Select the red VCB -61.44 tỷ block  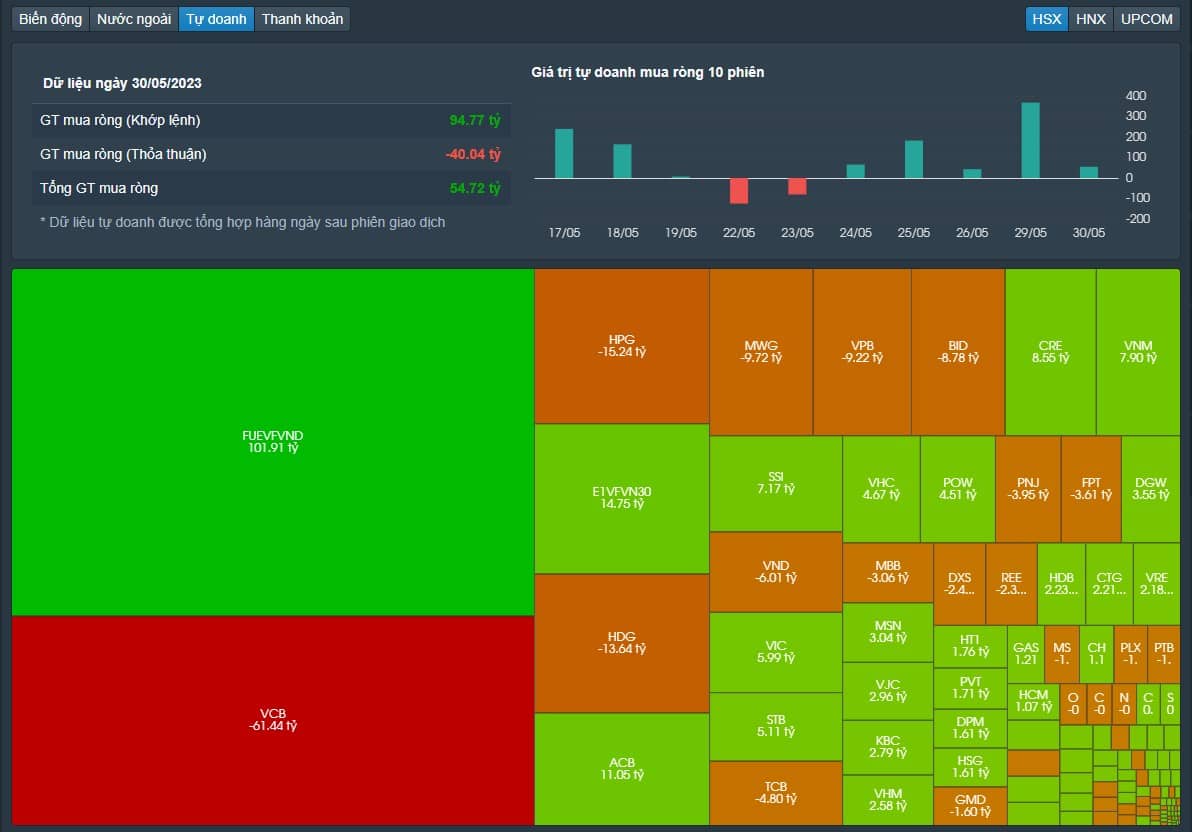(x=273, y=720)
